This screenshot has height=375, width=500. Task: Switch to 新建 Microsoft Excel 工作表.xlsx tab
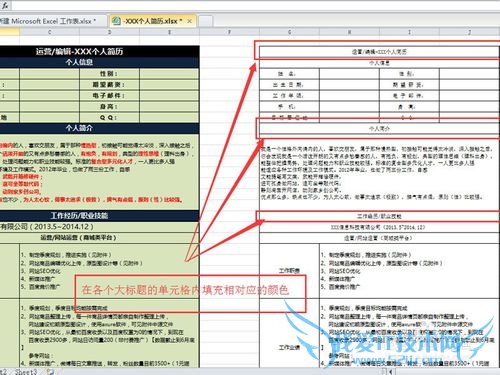click(50, 21)
